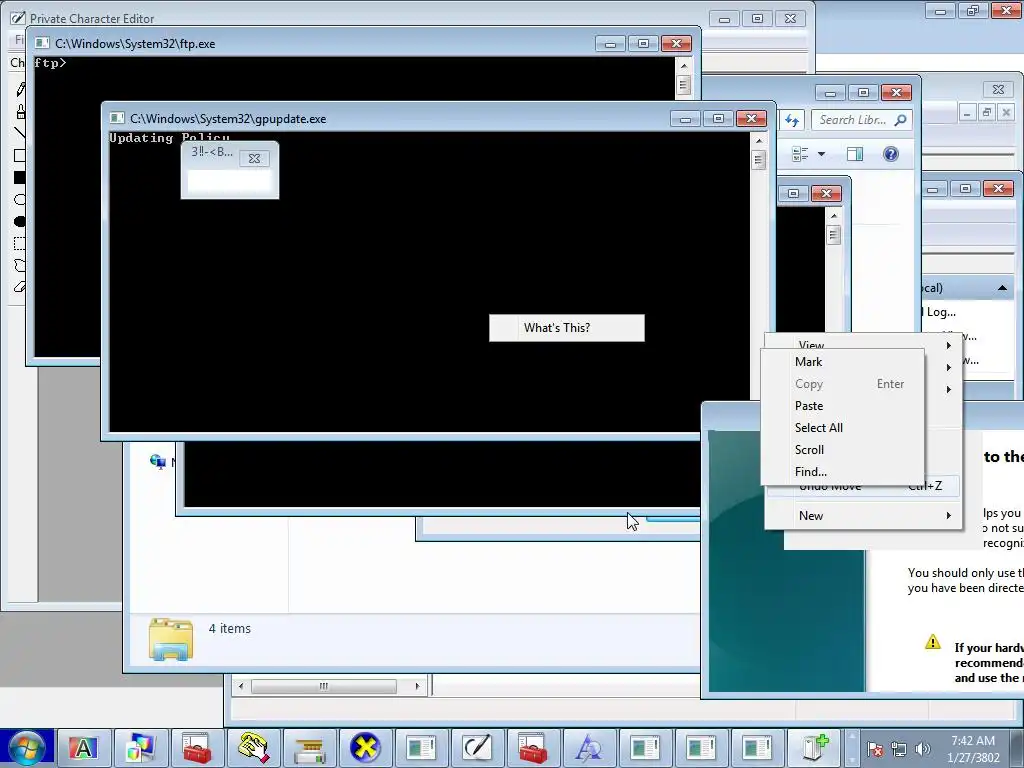Click the Private Character Editor title icon
The width and height of the screenshot is (1024, 768).
coord(18,18)
